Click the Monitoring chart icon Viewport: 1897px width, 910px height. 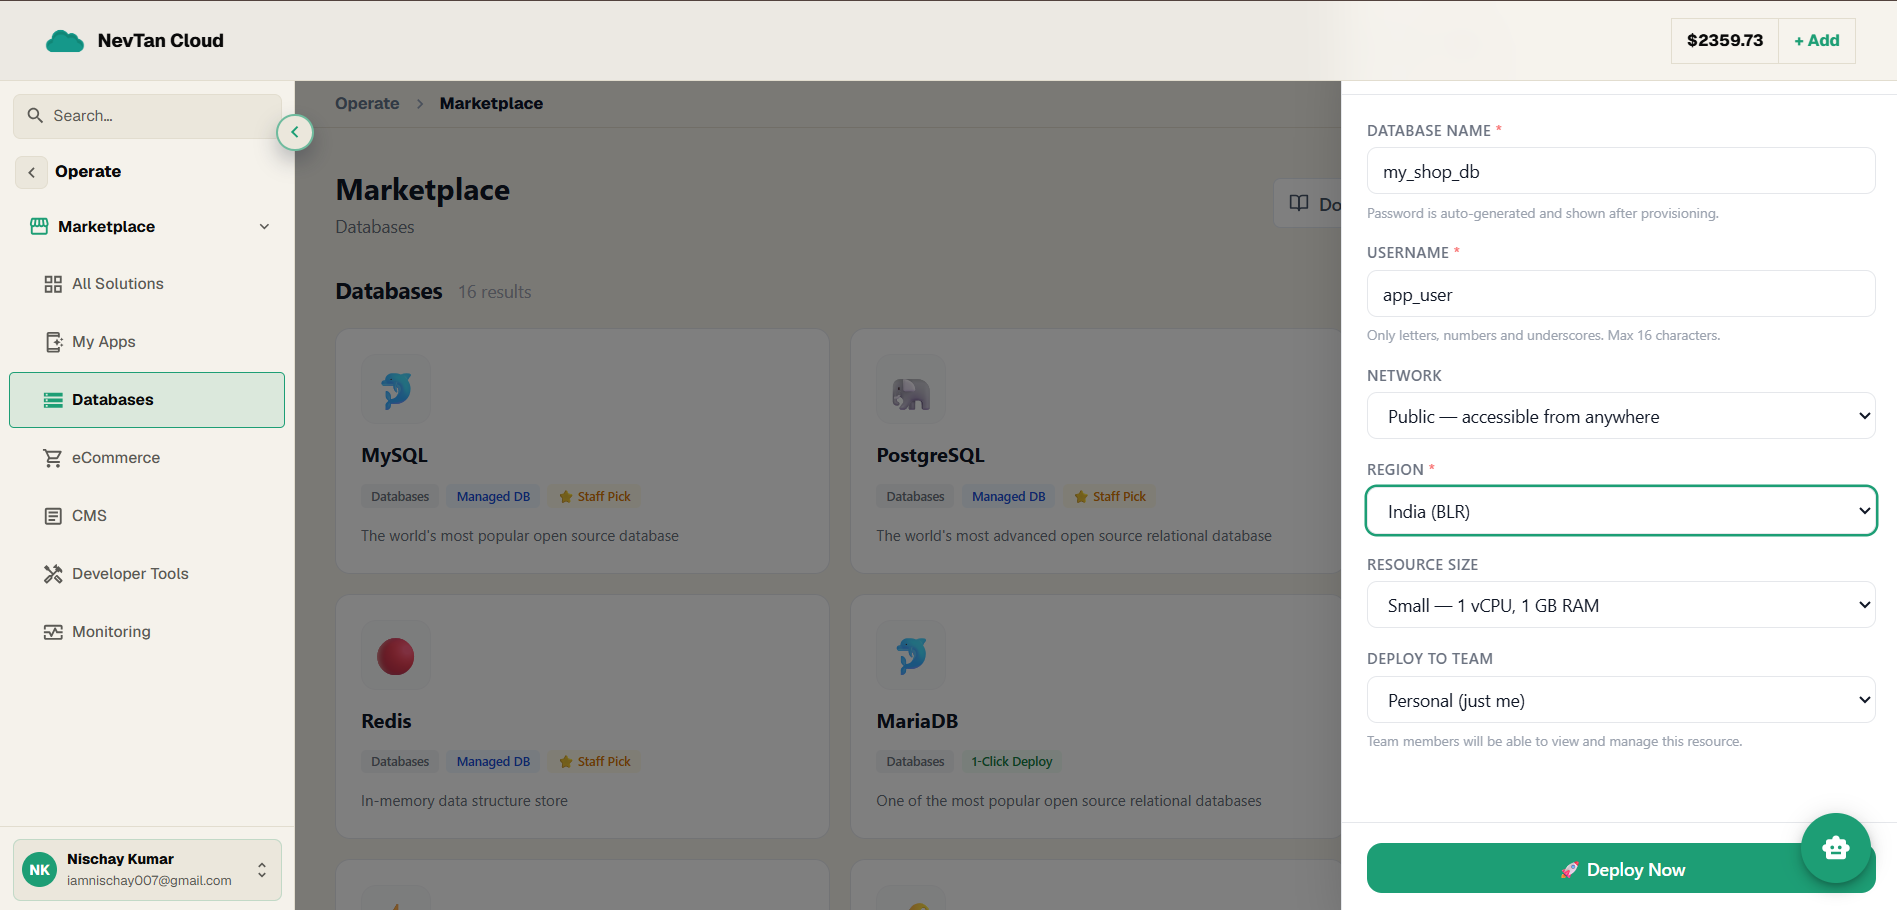point(53,632)
